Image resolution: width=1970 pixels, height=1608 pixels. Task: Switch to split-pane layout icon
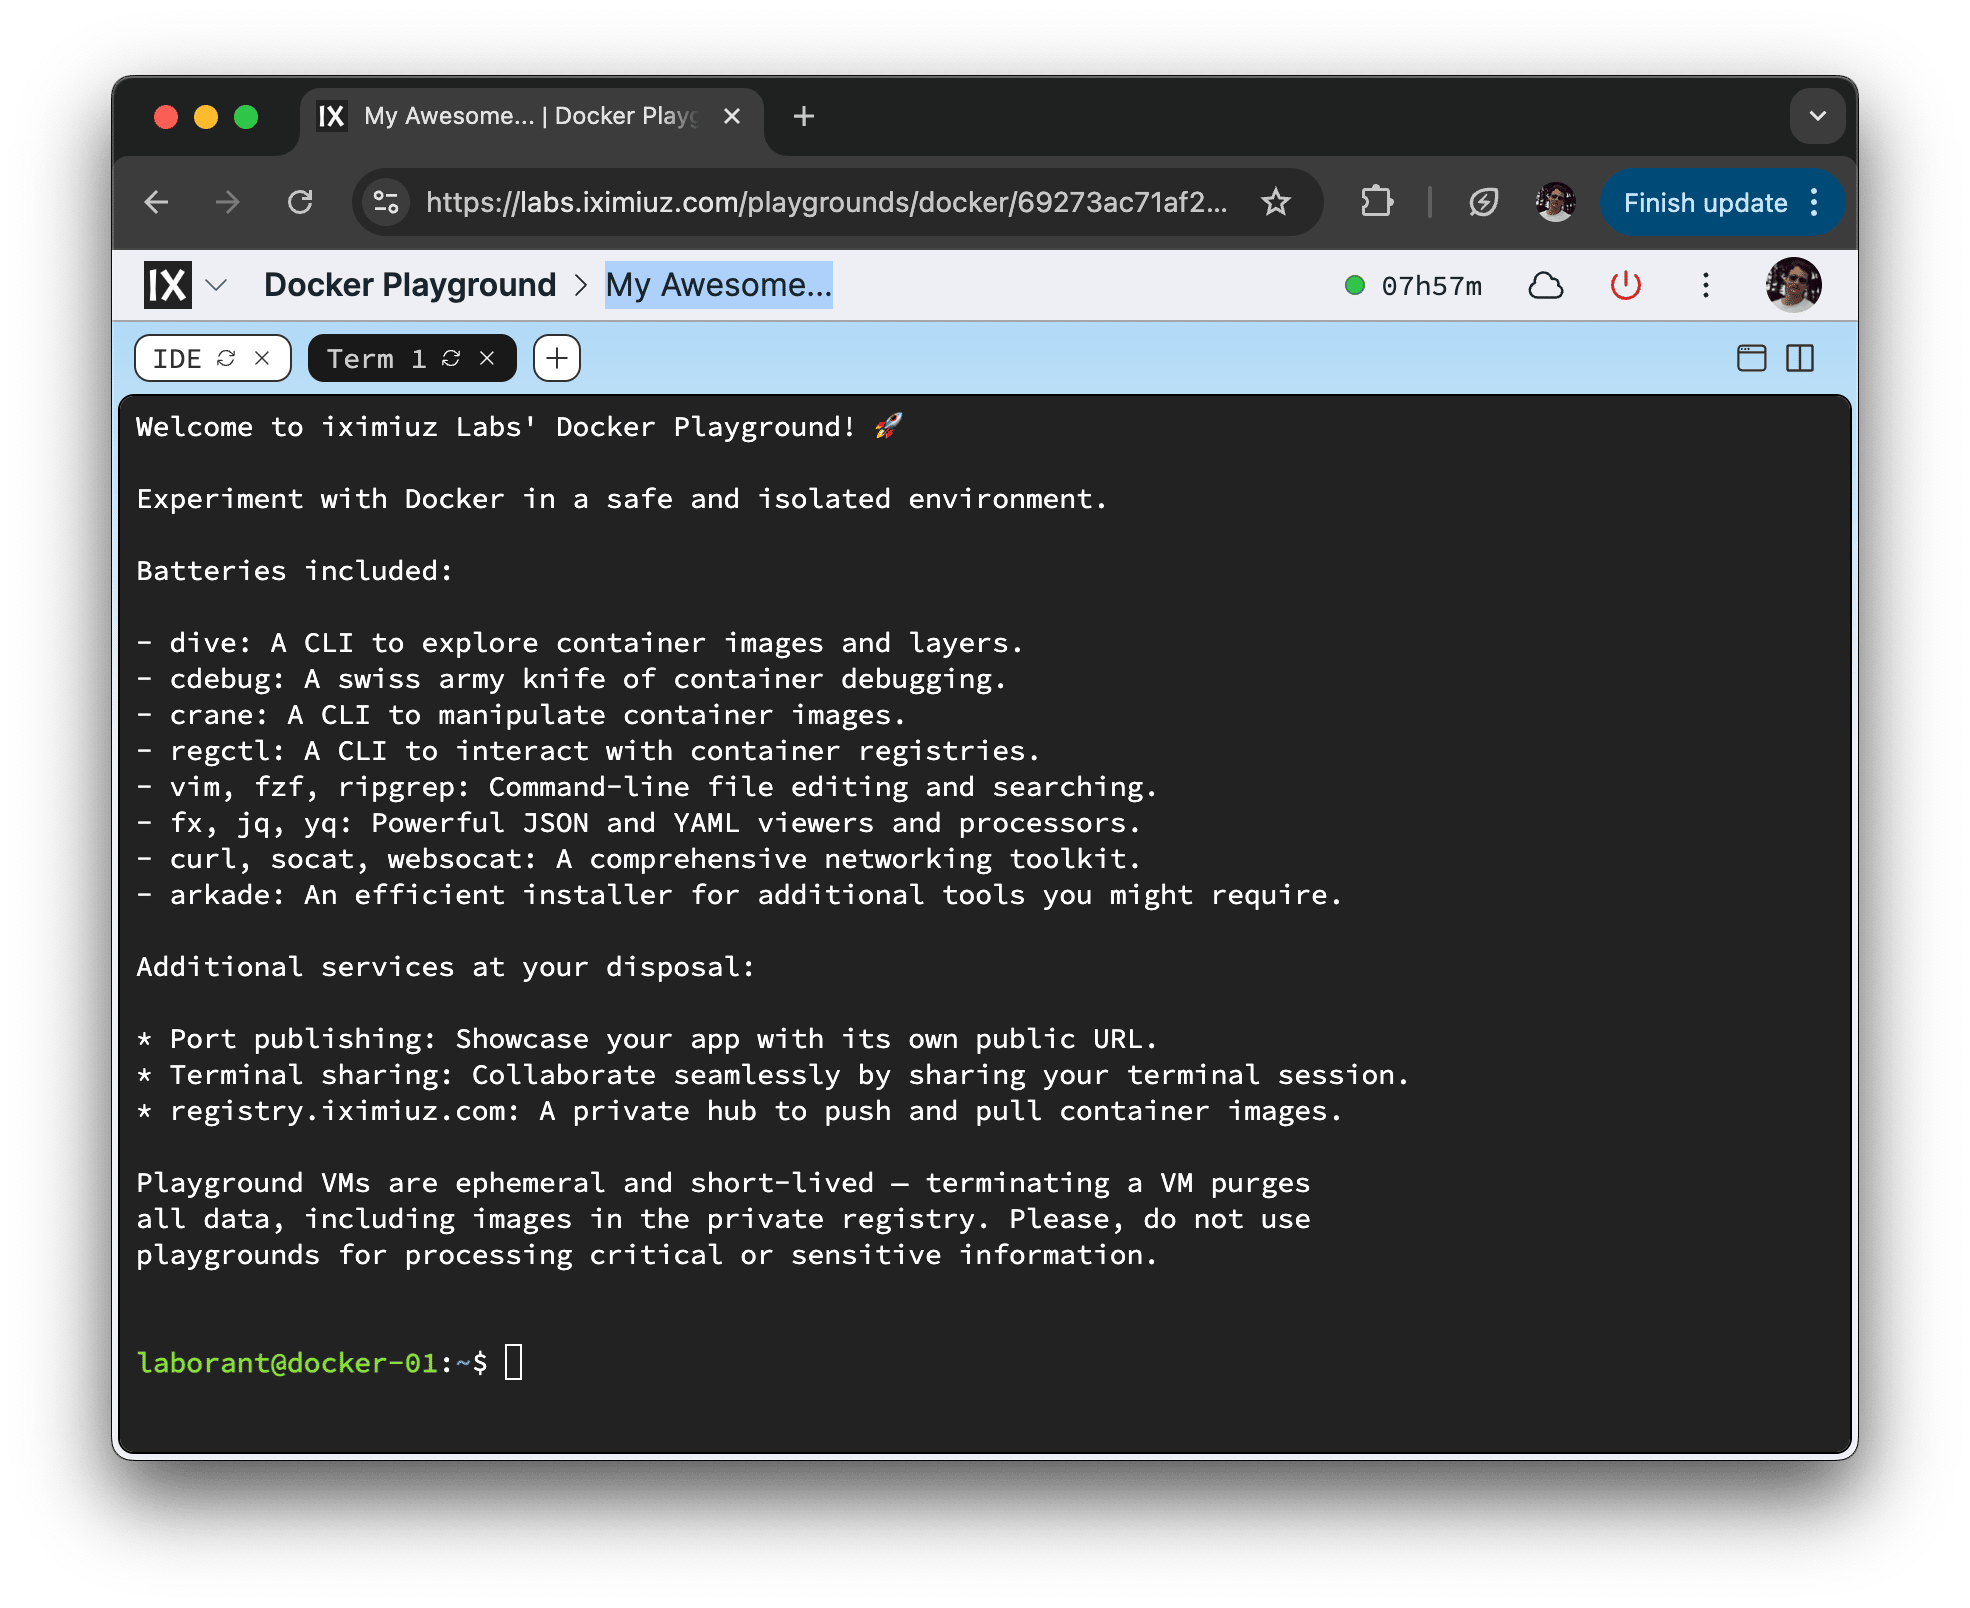[x=1800, y=358]
